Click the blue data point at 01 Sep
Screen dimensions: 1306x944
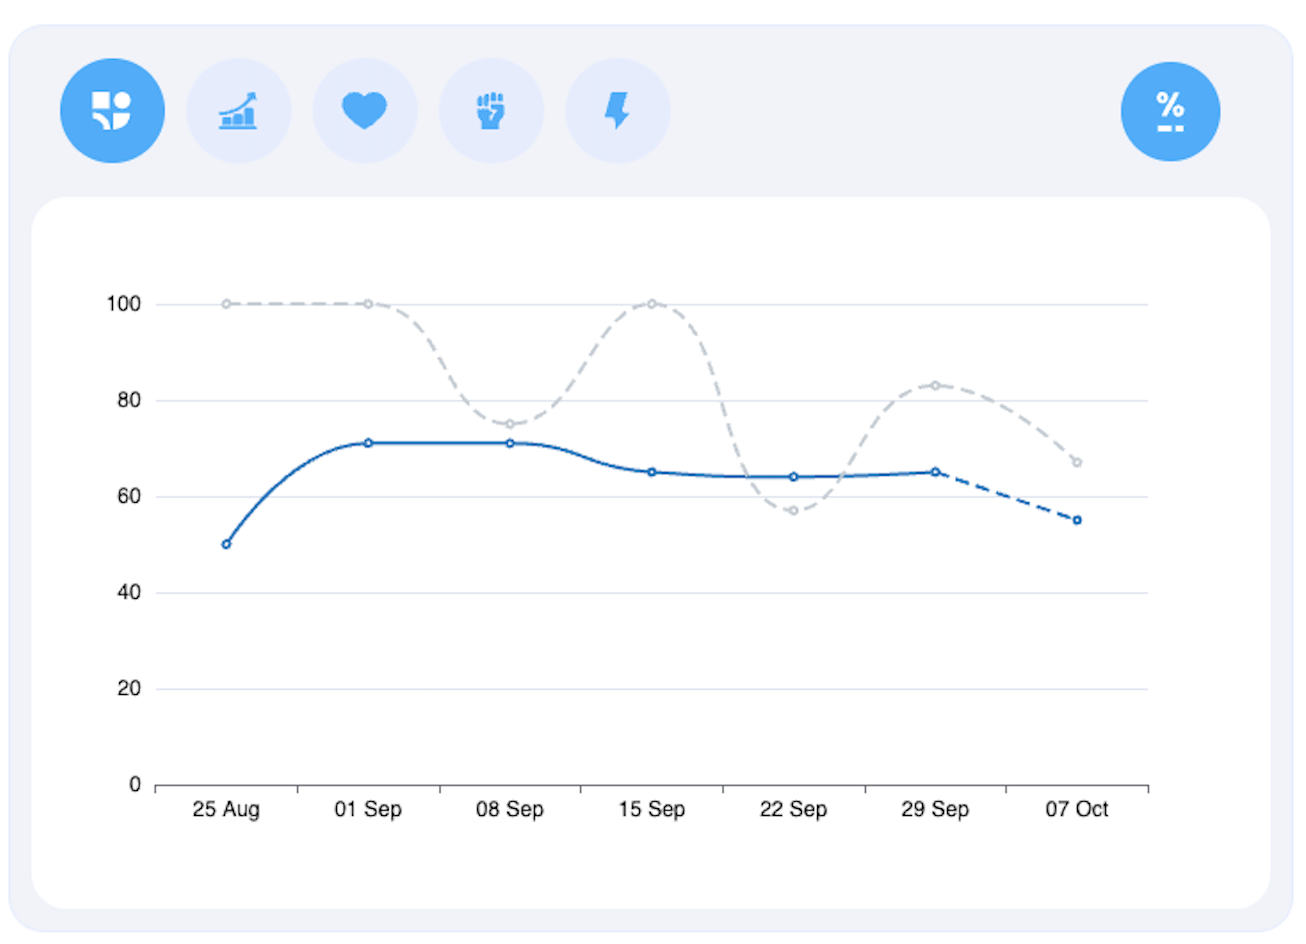pyautogui.click(x=368, y=443)
